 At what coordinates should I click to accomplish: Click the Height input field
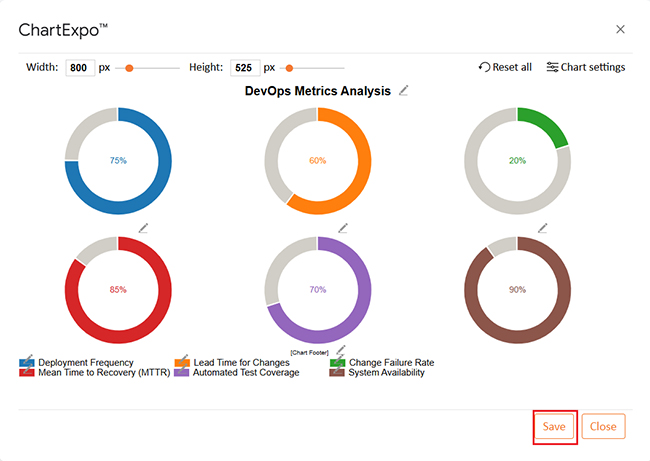pos(244,68)
